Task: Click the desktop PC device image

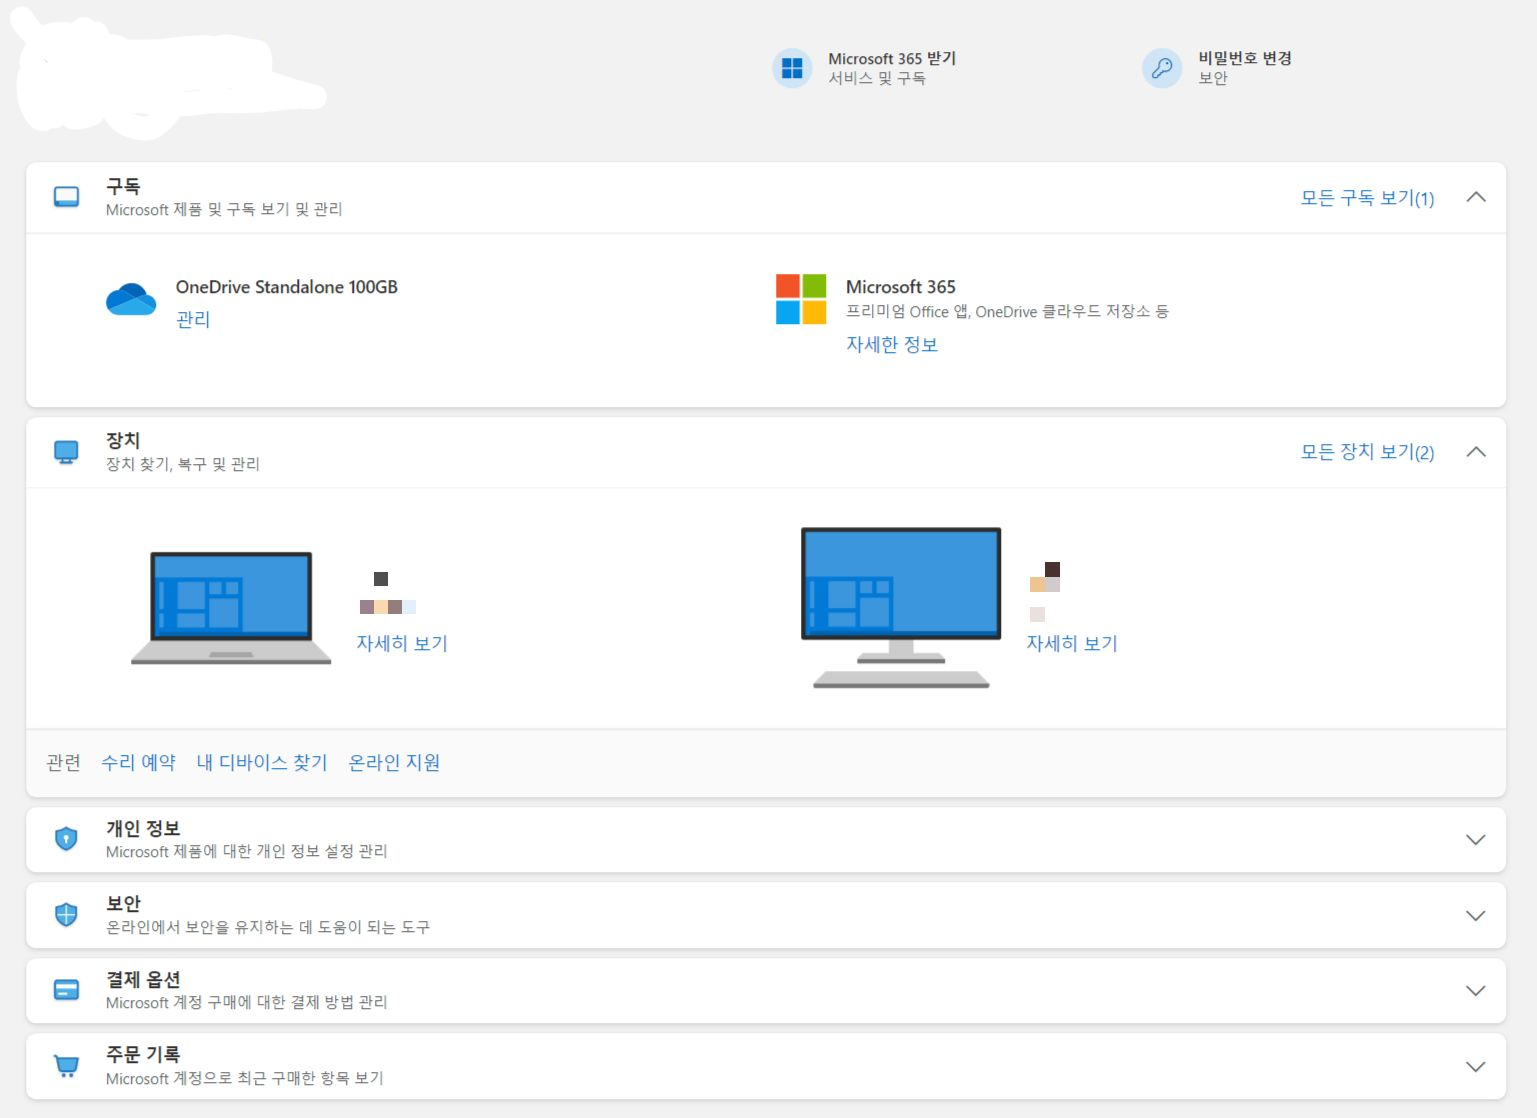Action: point(901,608)
